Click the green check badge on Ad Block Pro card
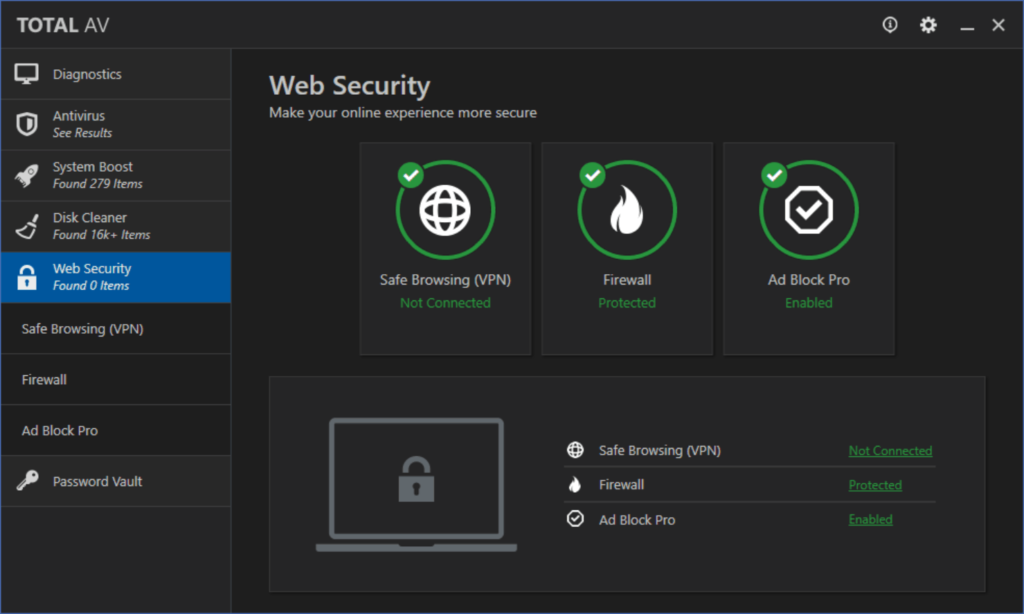 pos(774,175)
